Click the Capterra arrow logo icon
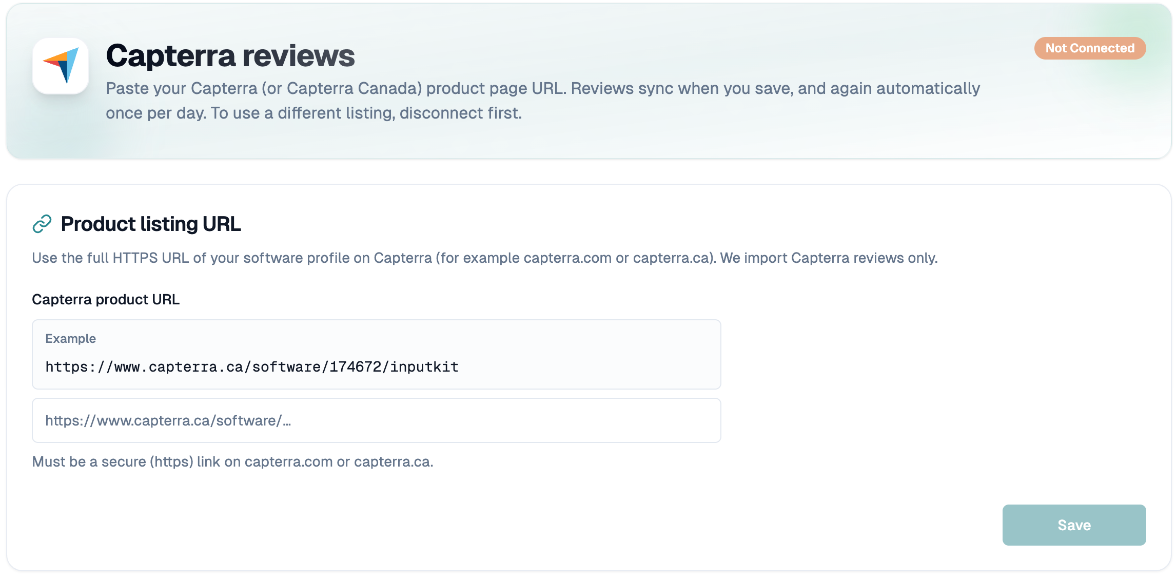This screenshot has height=580, width=1176. (x=61, y=66)
